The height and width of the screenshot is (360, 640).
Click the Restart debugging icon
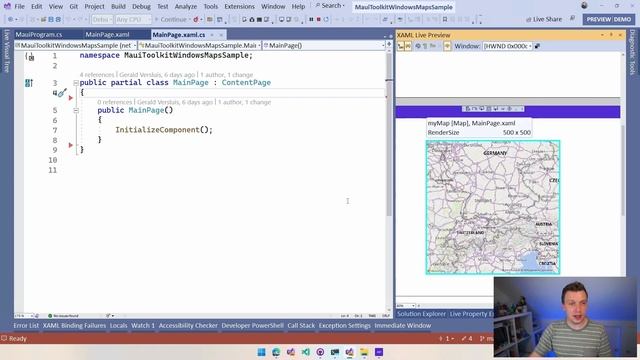(326, 19)
